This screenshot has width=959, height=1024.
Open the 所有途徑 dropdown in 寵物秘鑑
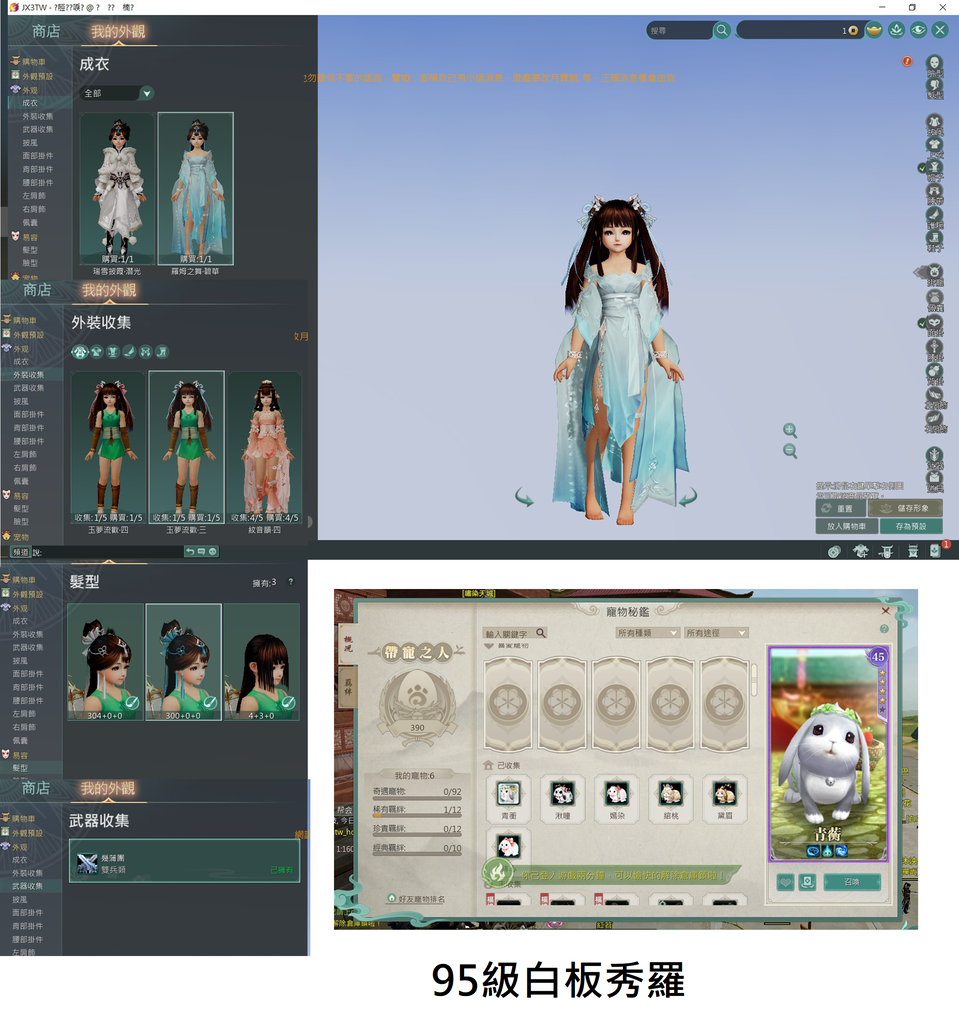click(715, 633)
